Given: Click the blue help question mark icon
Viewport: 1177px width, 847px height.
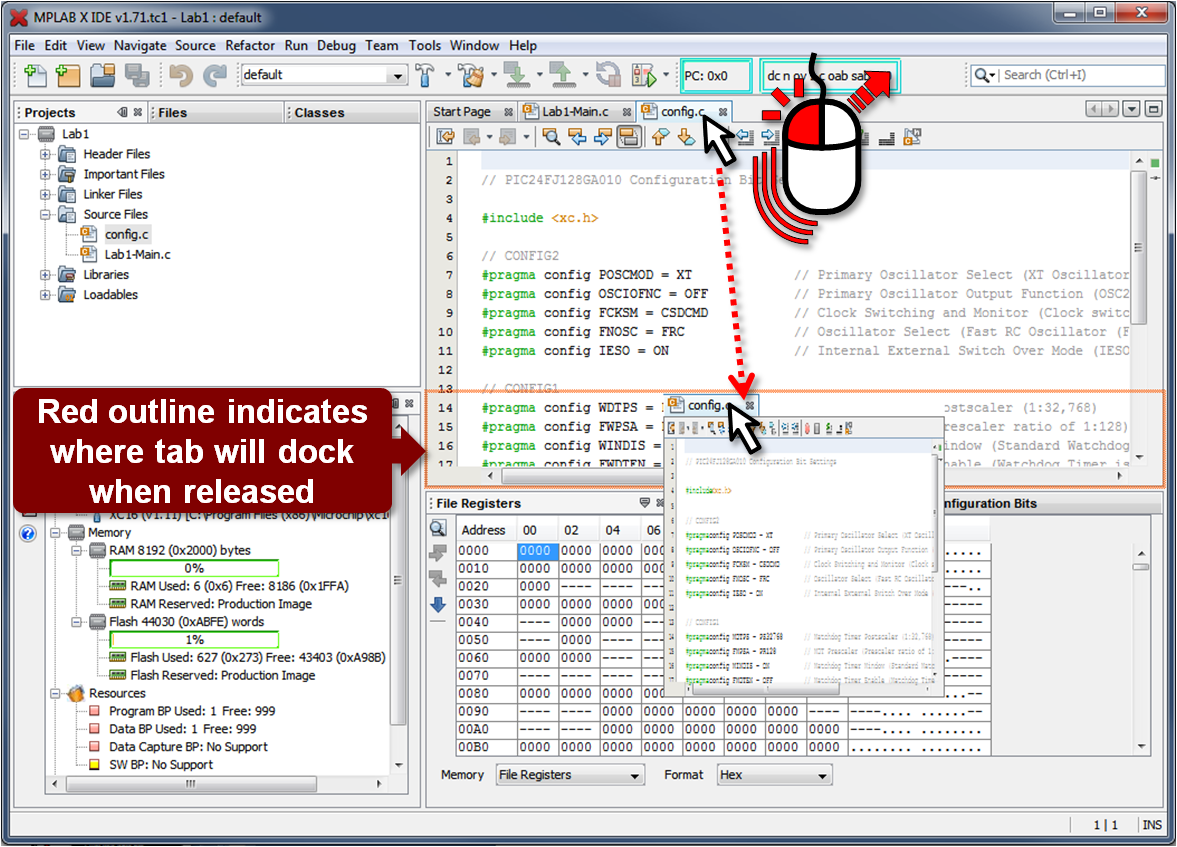Looking at the screenshot, I should (x=28, y=533).
